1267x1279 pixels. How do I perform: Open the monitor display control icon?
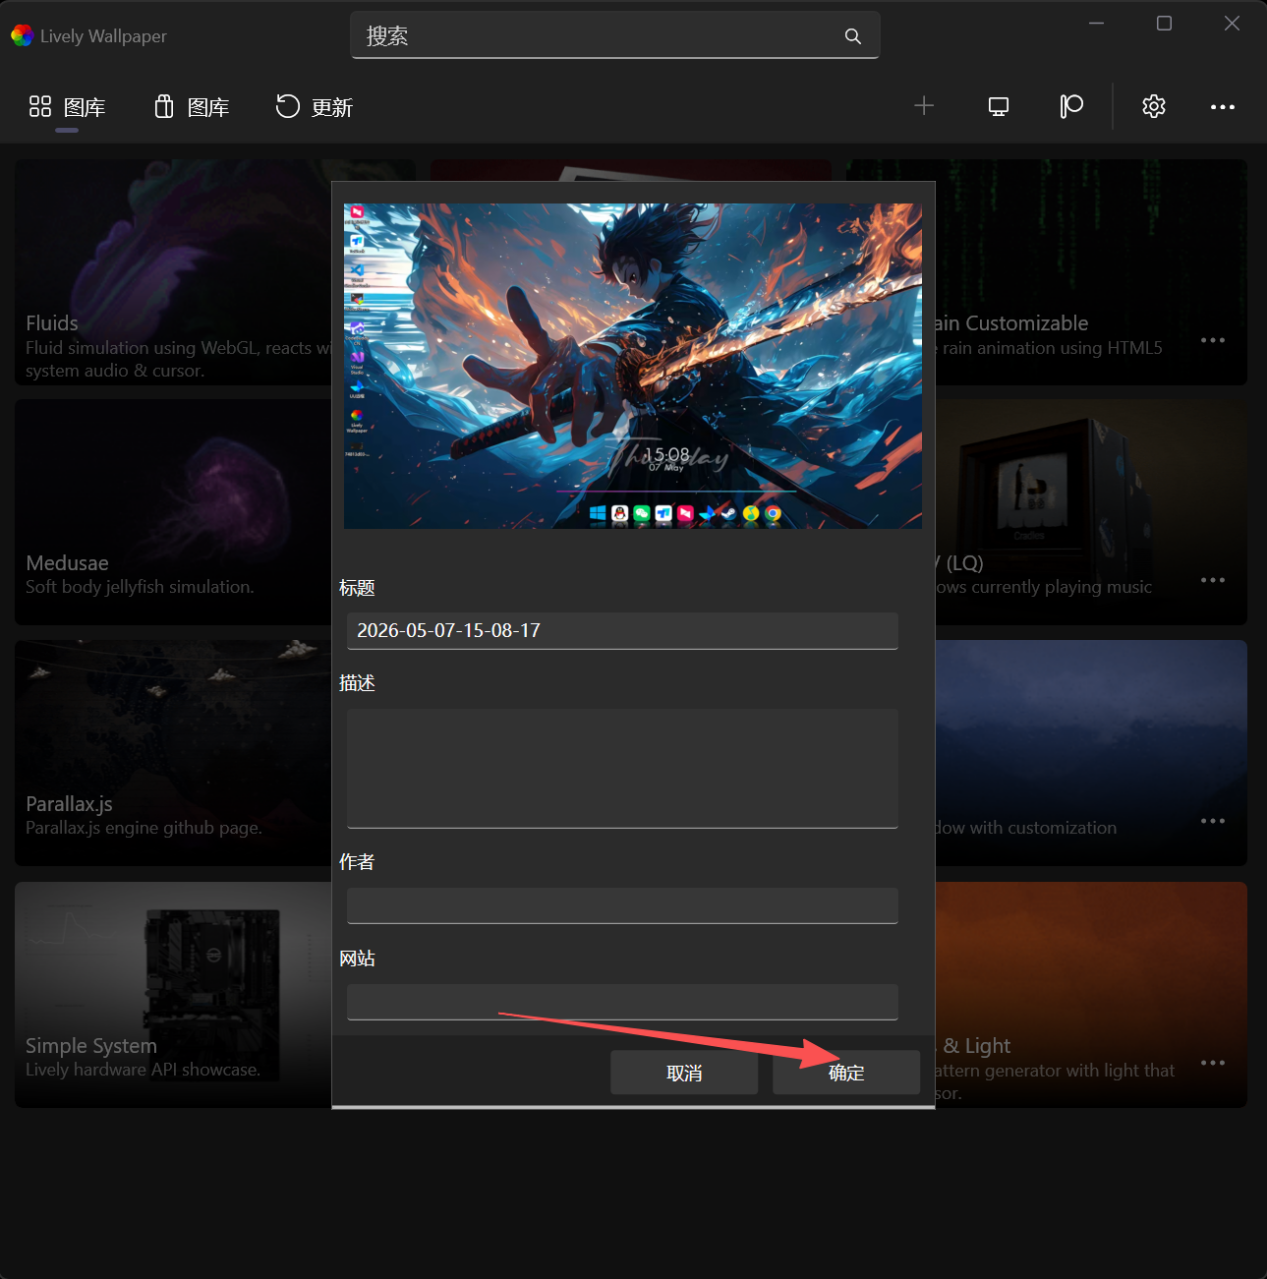click(998, 106)
